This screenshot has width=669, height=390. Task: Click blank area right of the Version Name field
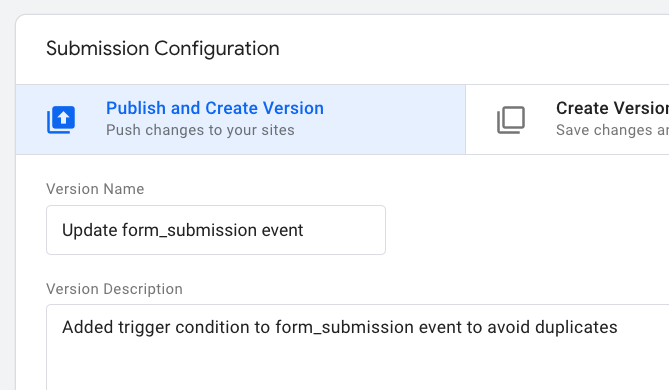[525, 230]
